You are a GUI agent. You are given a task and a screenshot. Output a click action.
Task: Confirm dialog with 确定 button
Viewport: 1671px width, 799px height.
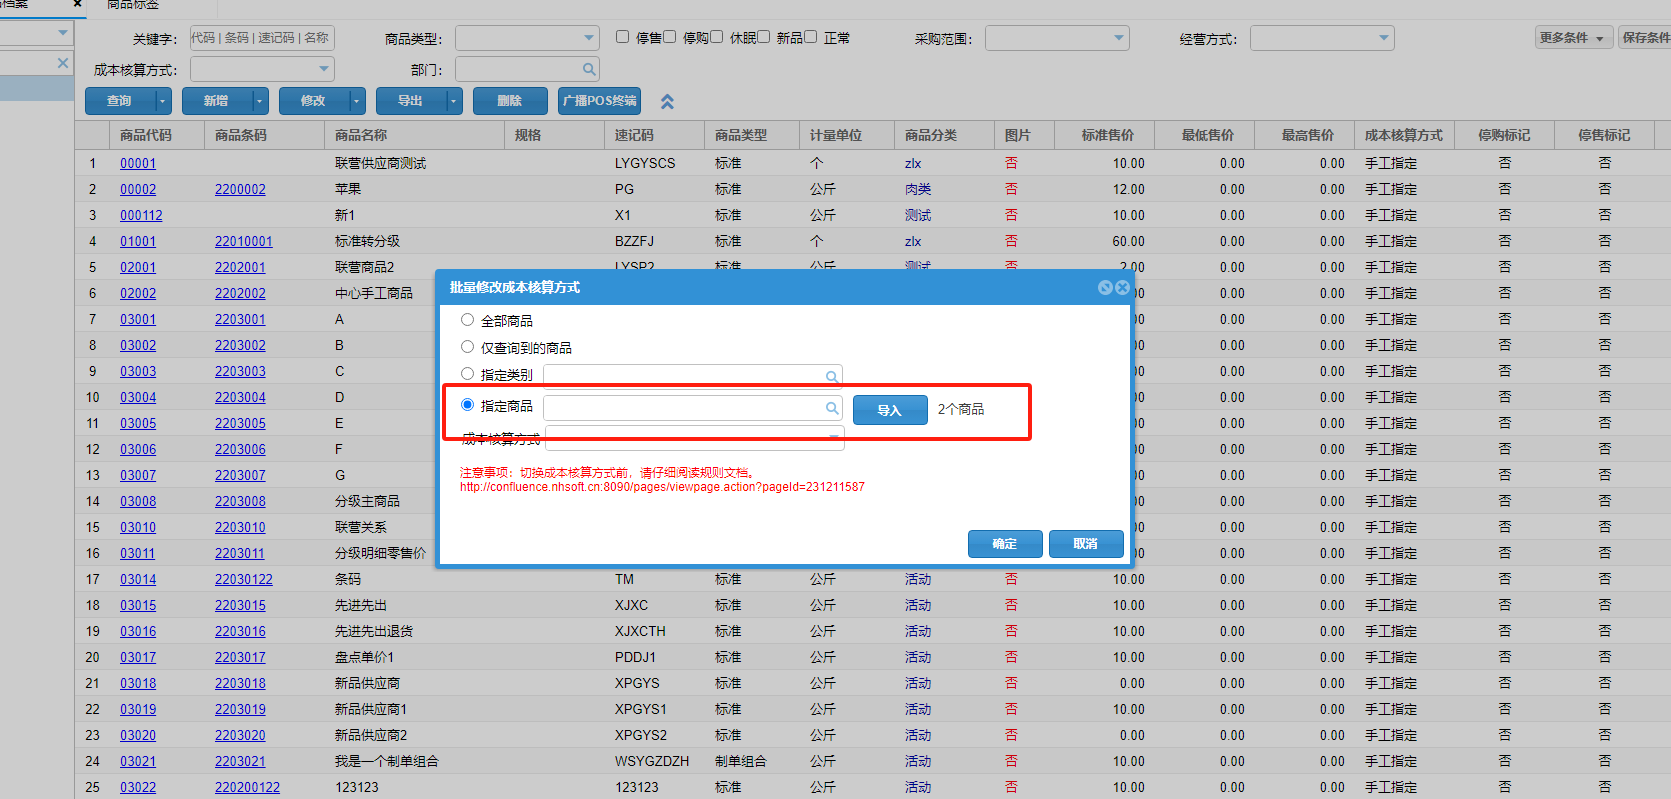pyautogui.click(x=1005, y=544)
